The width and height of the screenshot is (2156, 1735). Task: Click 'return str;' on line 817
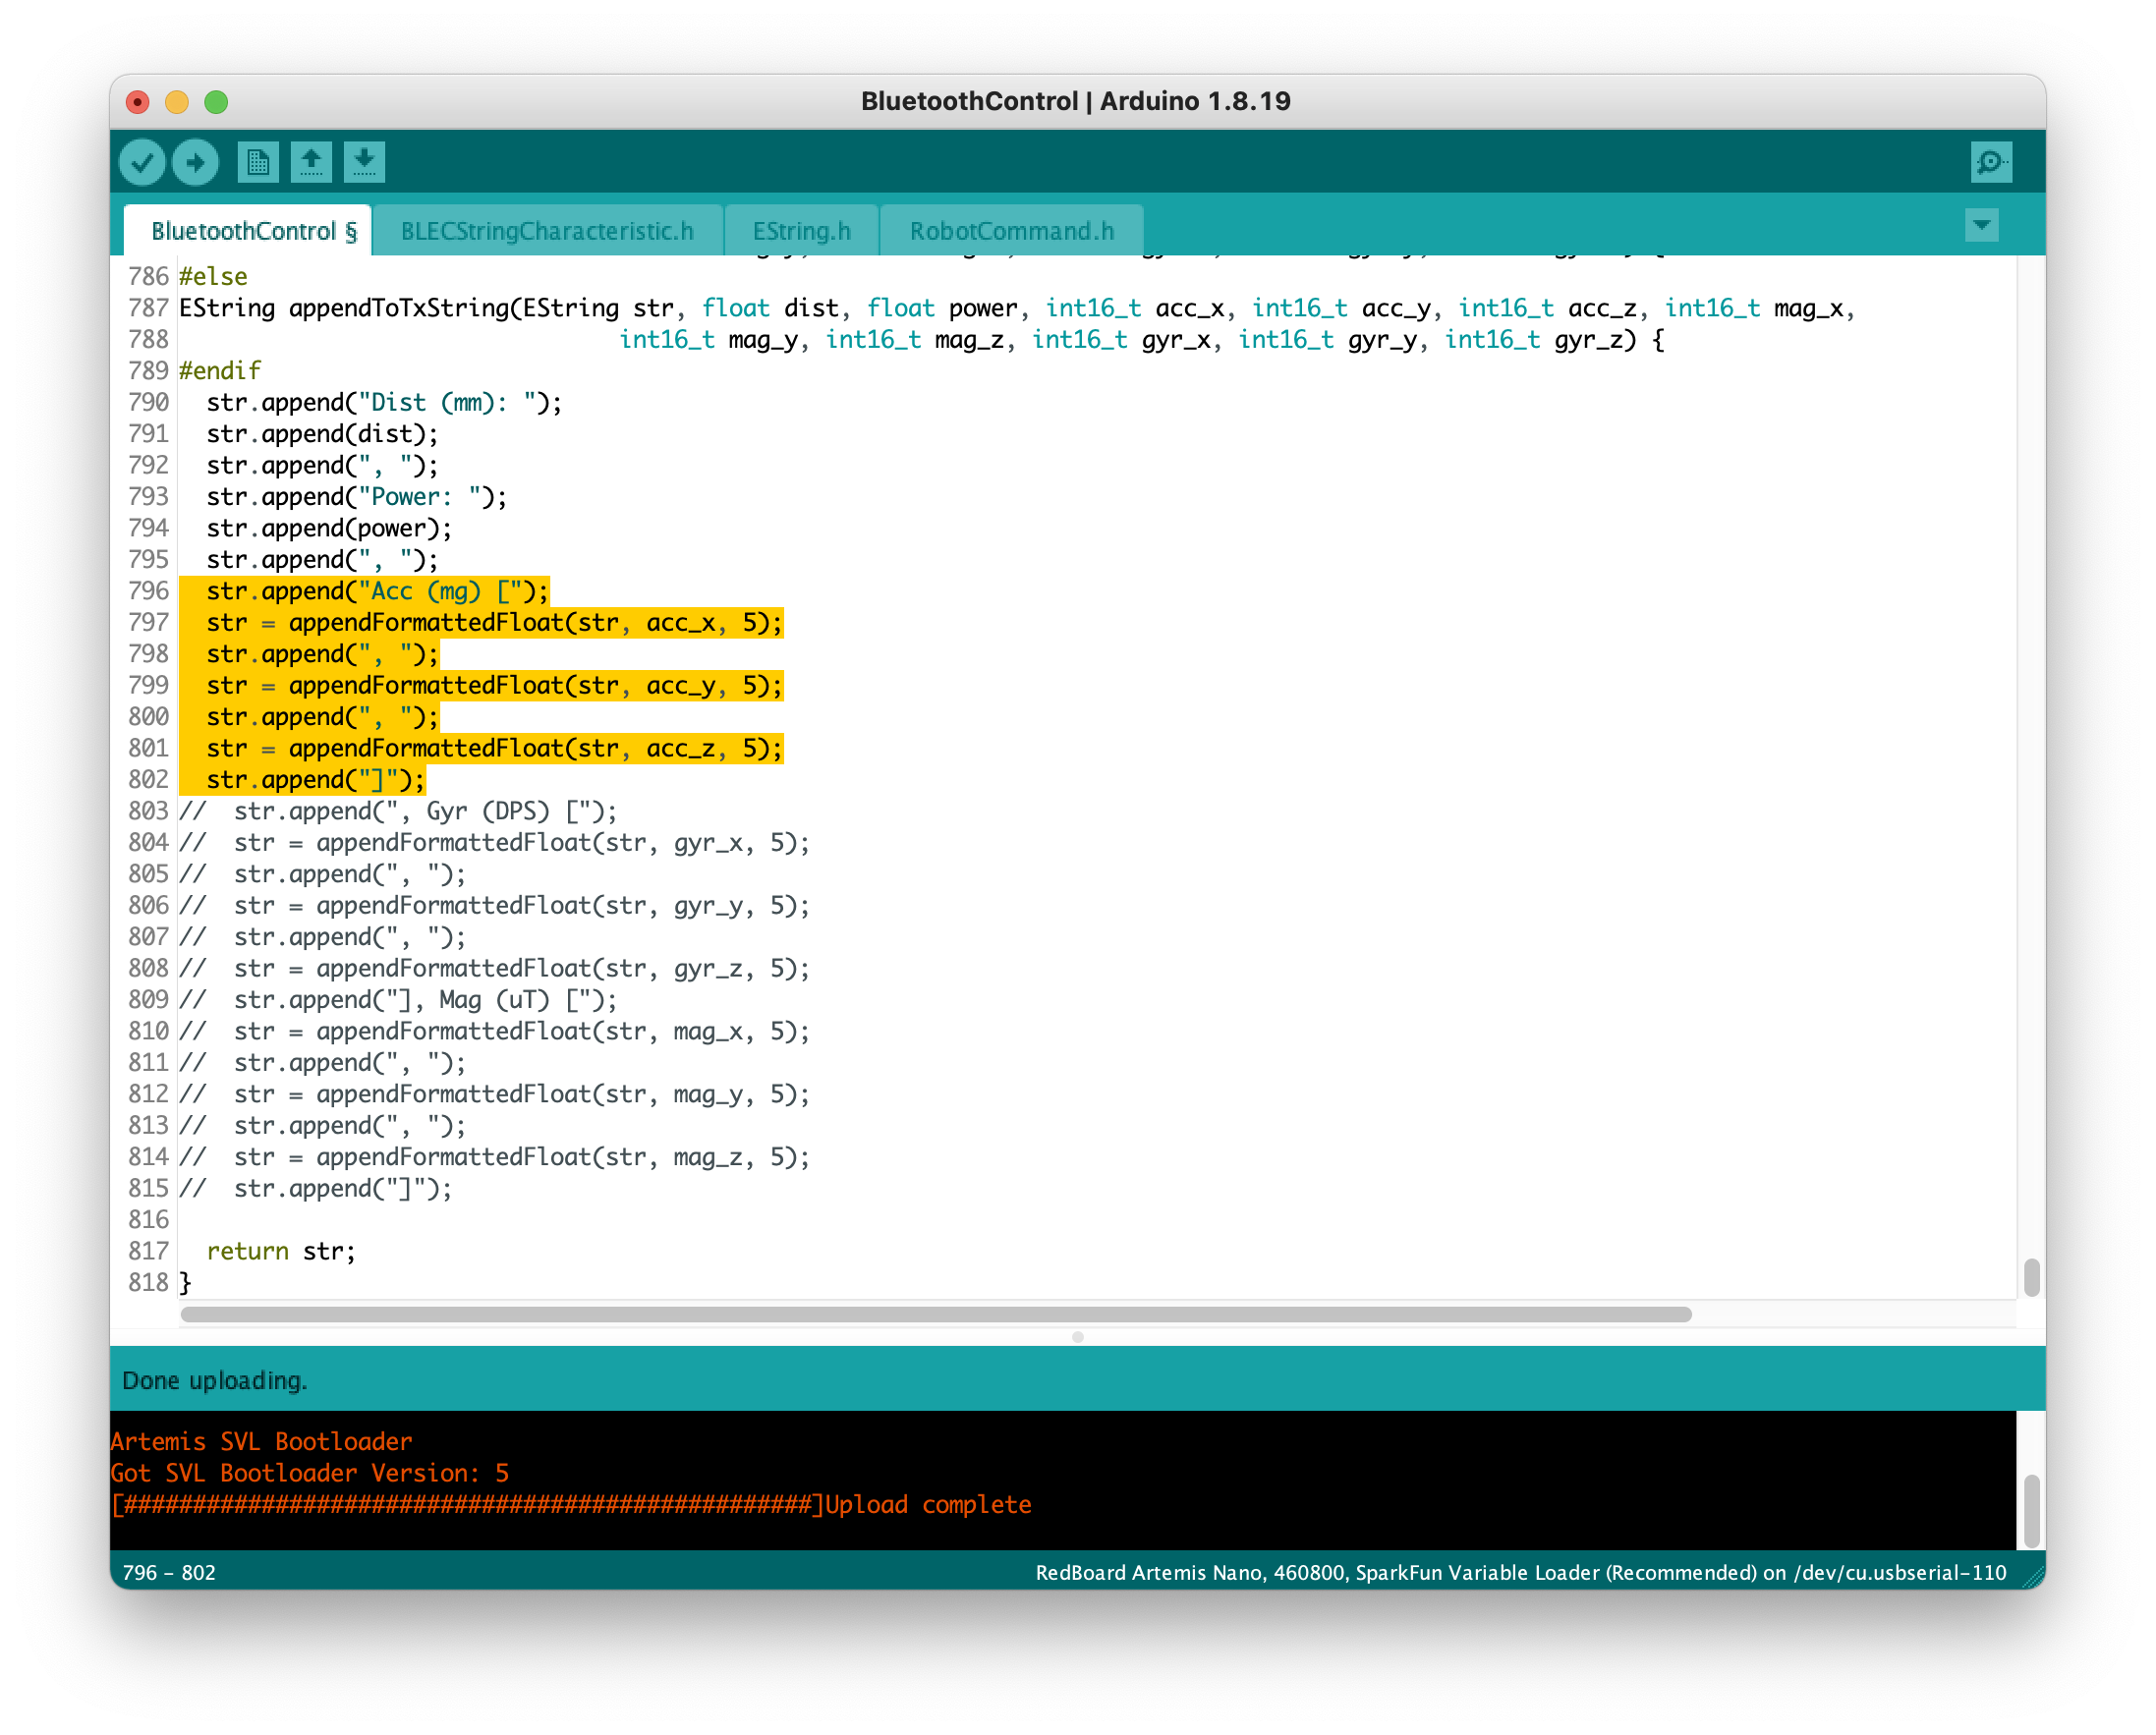[281, 1251]
